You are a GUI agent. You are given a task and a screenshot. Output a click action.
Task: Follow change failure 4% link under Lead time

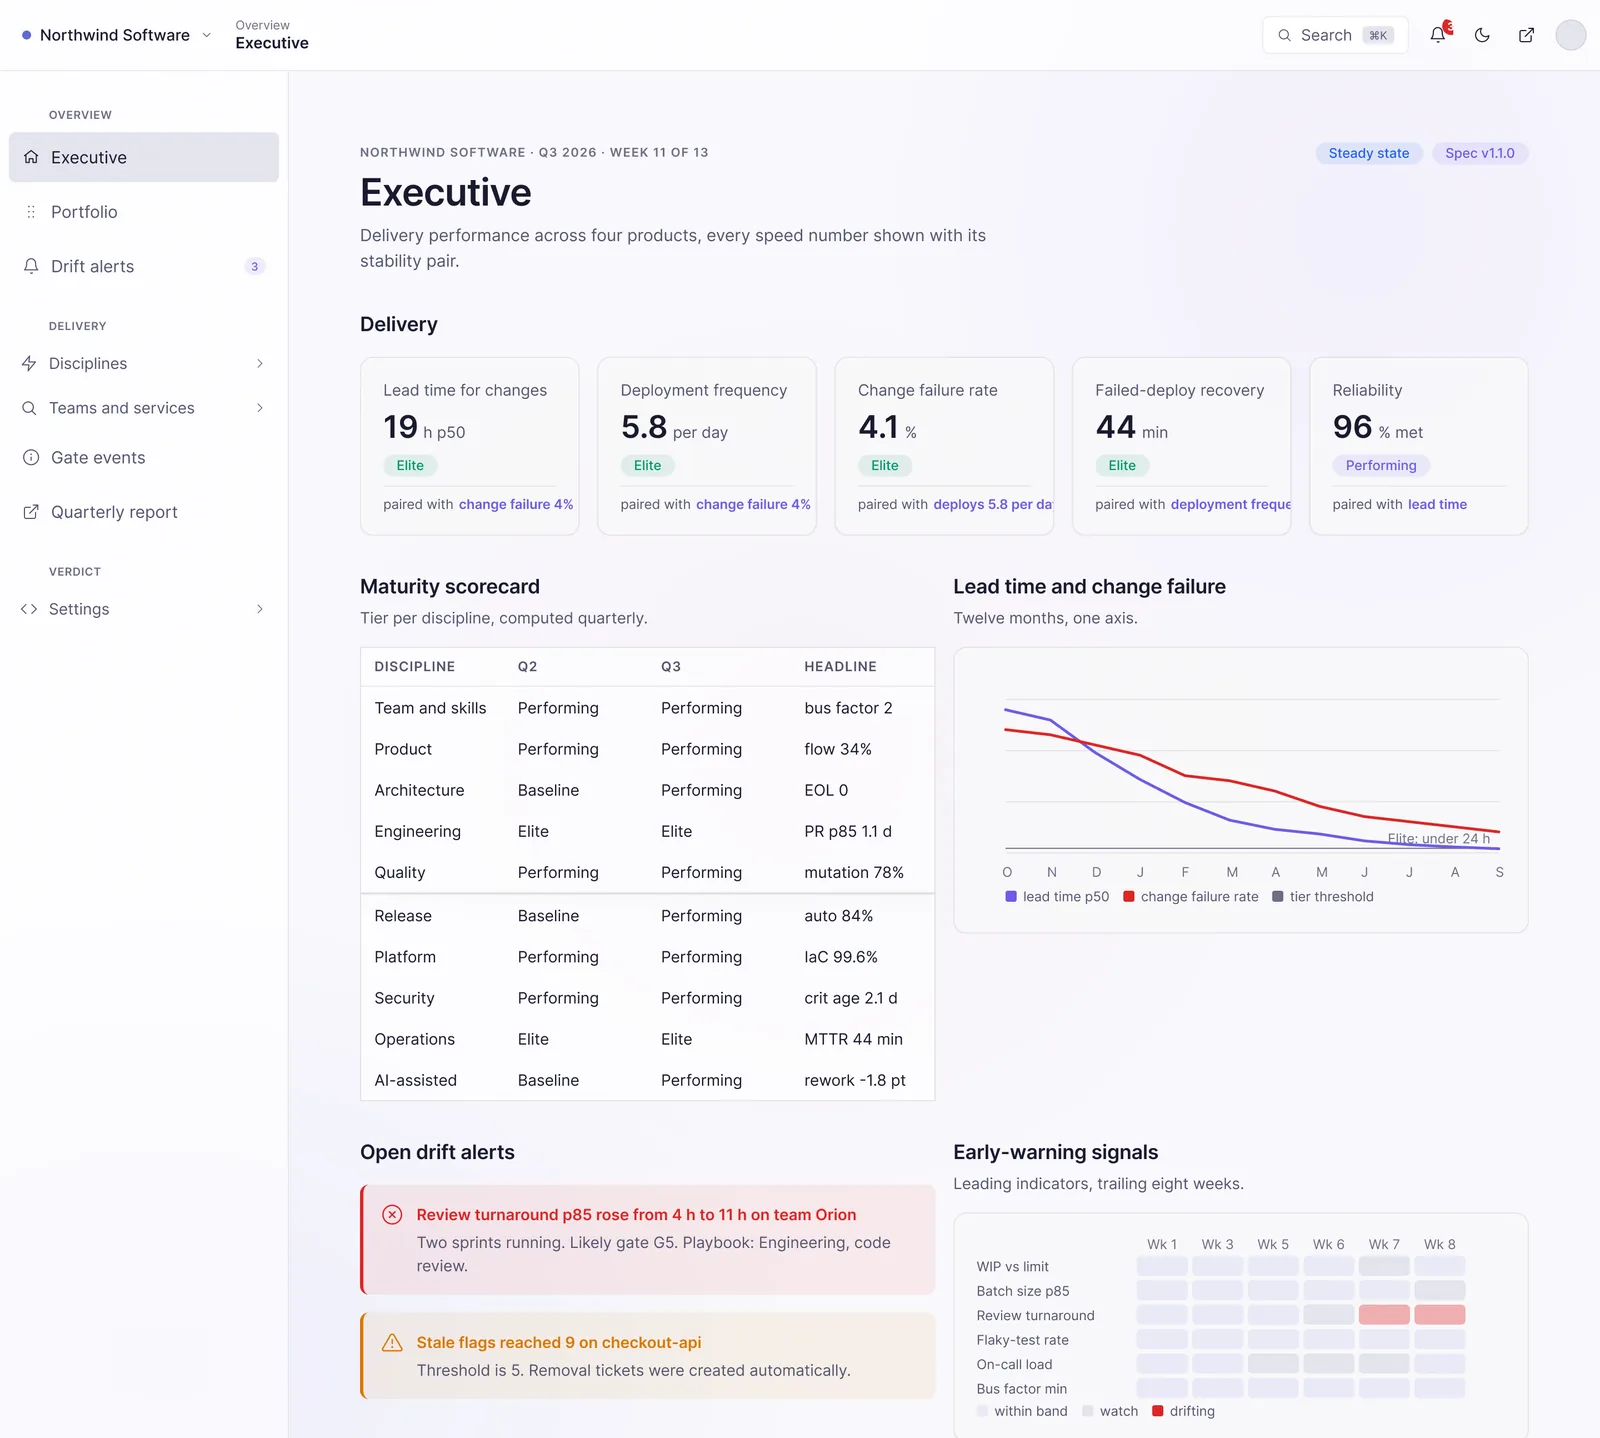point(516,504)
